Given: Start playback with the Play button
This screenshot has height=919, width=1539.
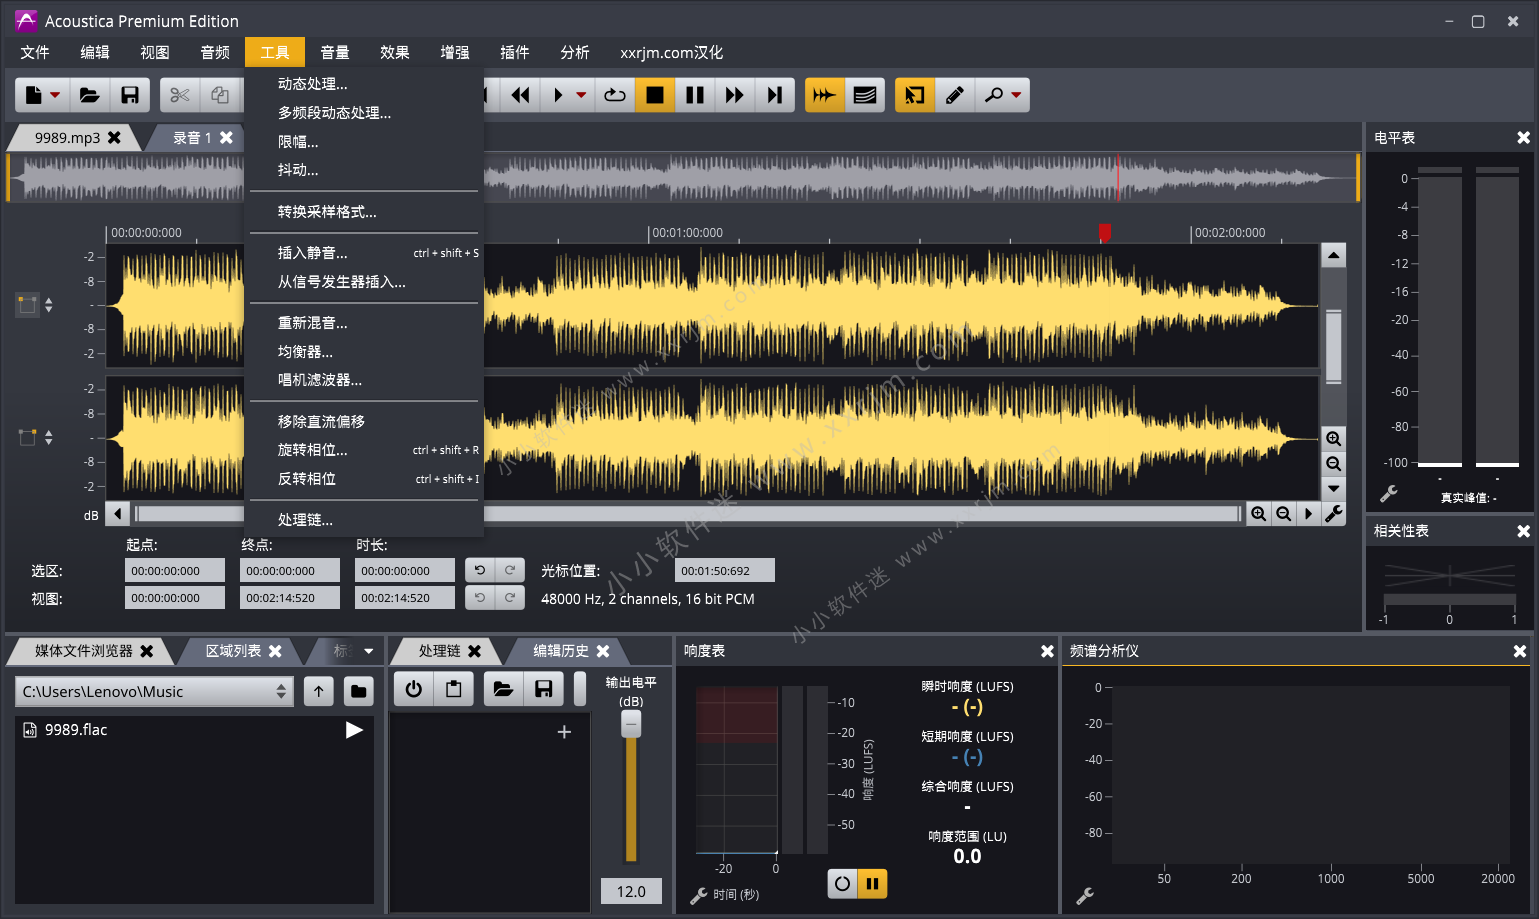Looking at the screenshot, I should tap(558, 95).
